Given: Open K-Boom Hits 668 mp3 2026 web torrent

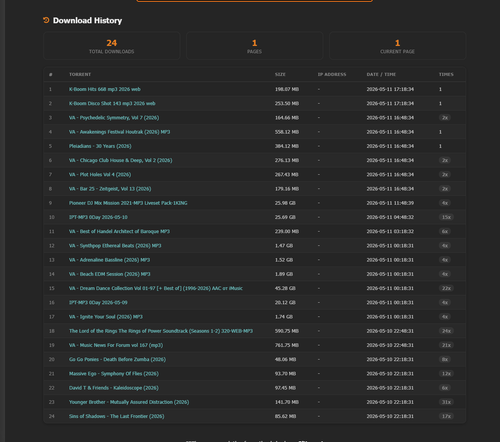Looking at the screenshot, I should click(105, 89).
